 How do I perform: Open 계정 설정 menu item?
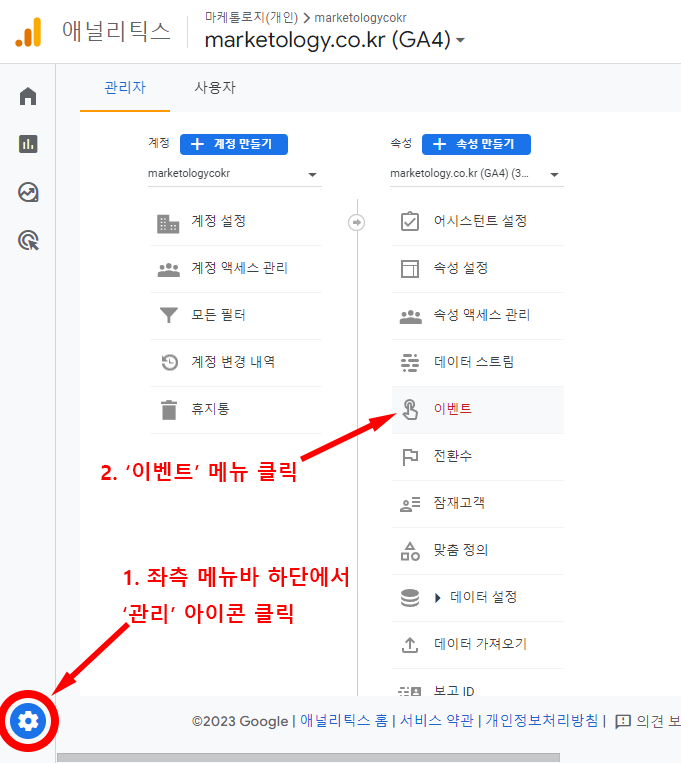tap(236, 222)
